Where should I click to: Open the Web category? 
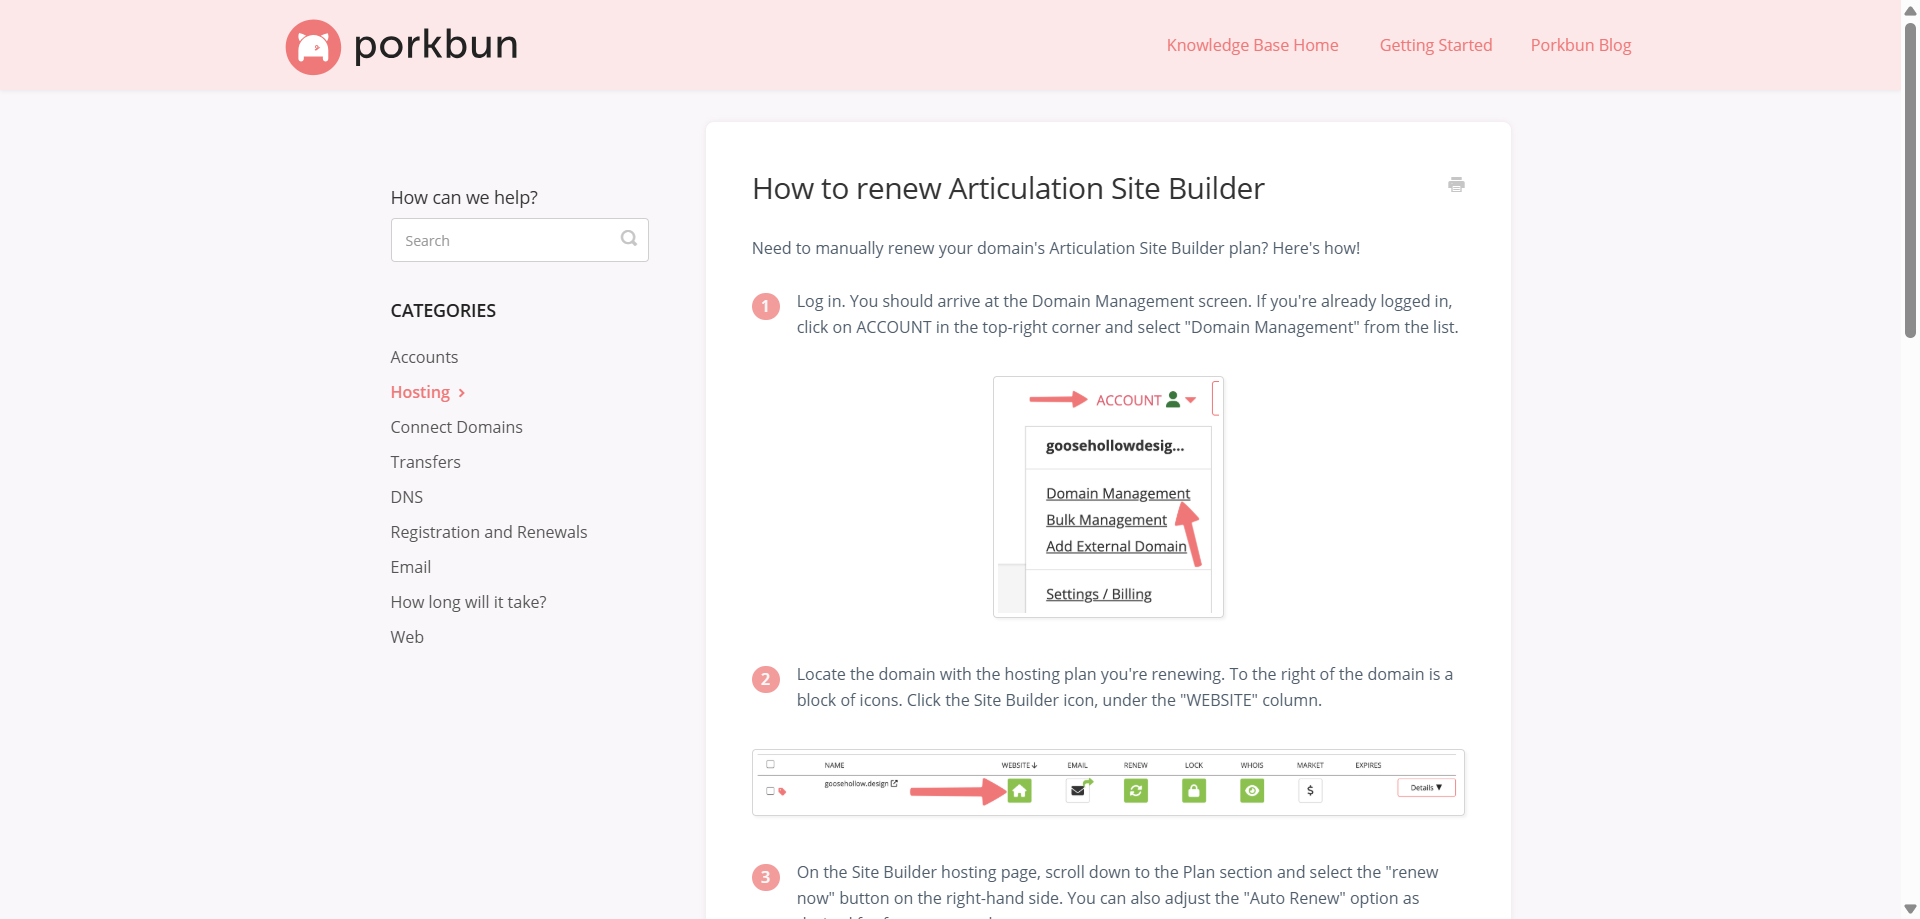[x=407, y=637]
